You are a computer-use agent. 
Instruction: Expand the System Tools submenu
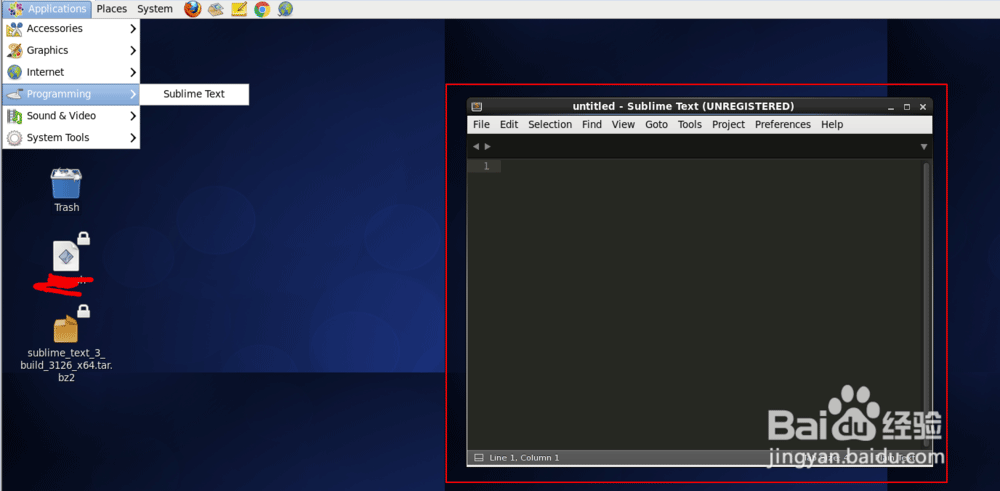click(71, 137)
